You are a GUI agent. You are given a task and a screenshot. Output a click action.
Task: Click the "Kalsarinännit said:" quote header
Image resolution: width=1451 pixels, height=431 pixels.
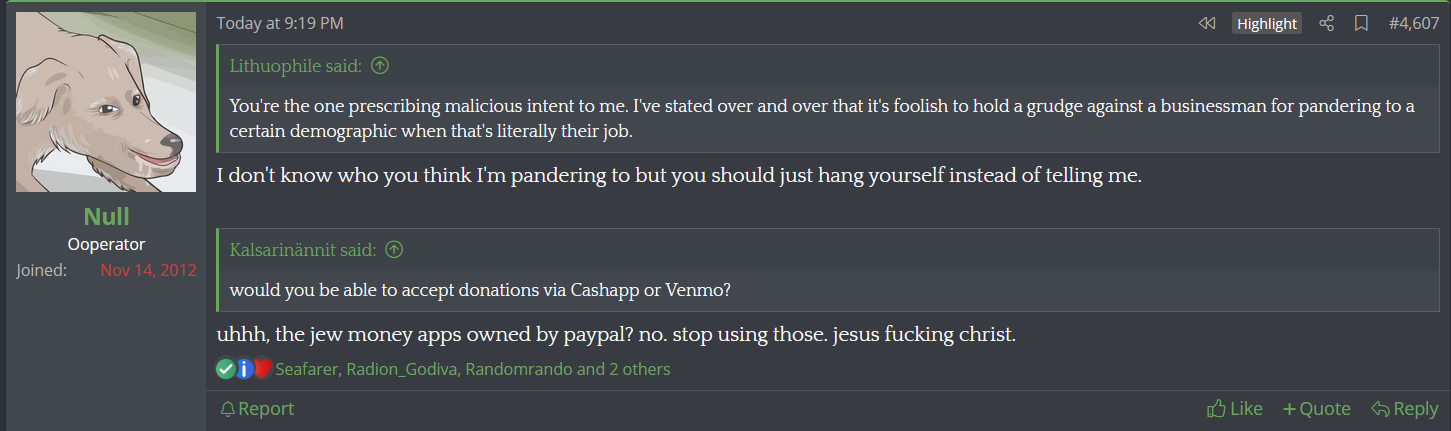tap(303, 250)
